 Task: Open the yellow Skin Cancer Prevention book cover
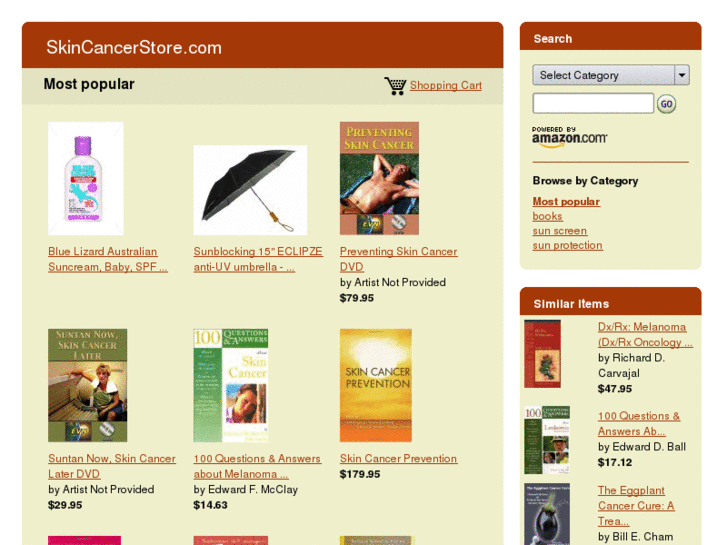(376, 385)
